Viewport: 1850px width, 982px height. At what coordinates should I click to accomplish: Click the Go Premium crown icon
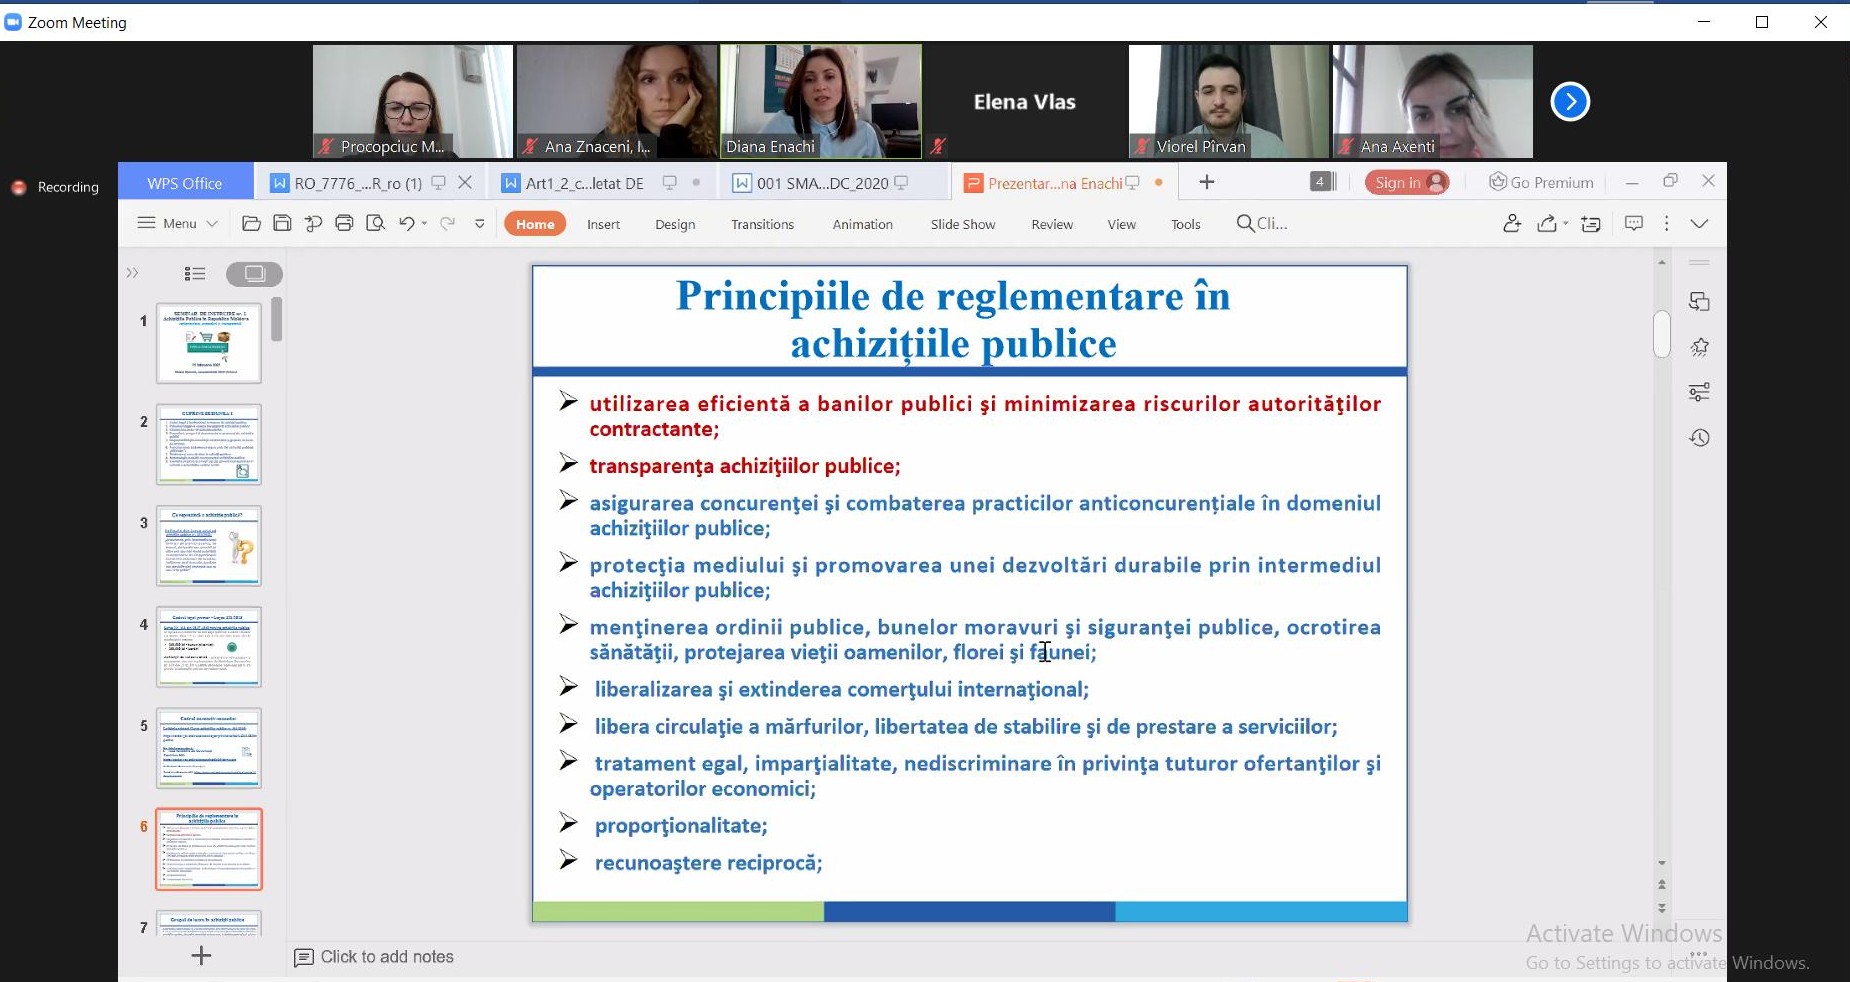1497,182
